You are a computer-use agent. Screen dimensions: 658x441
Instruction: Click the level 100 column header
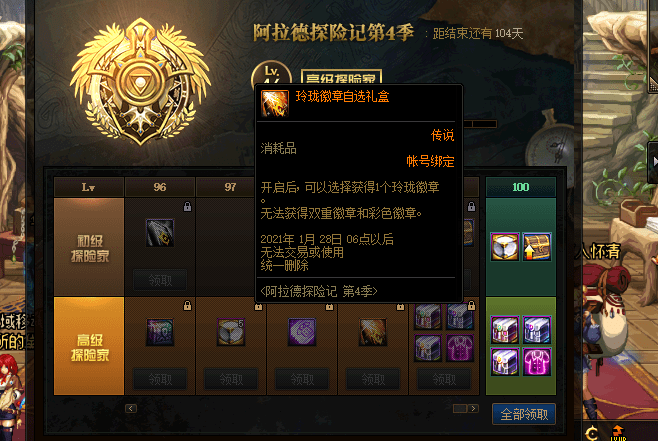521,187
